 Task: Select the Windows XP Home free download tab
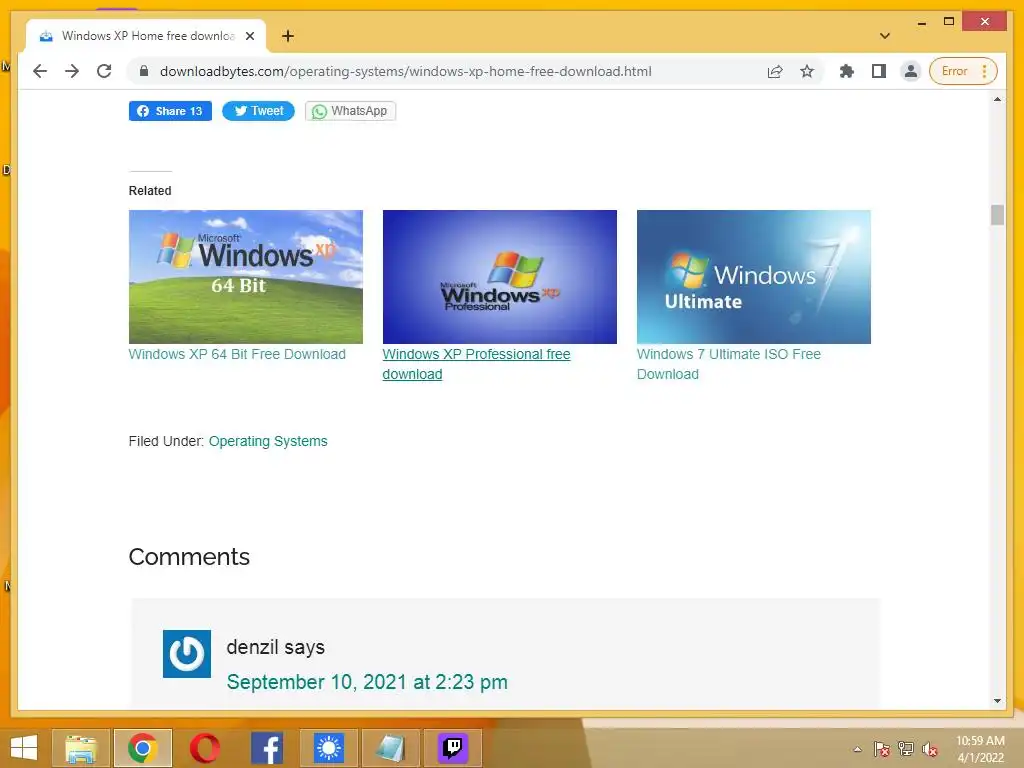click(x=146, y=36)
